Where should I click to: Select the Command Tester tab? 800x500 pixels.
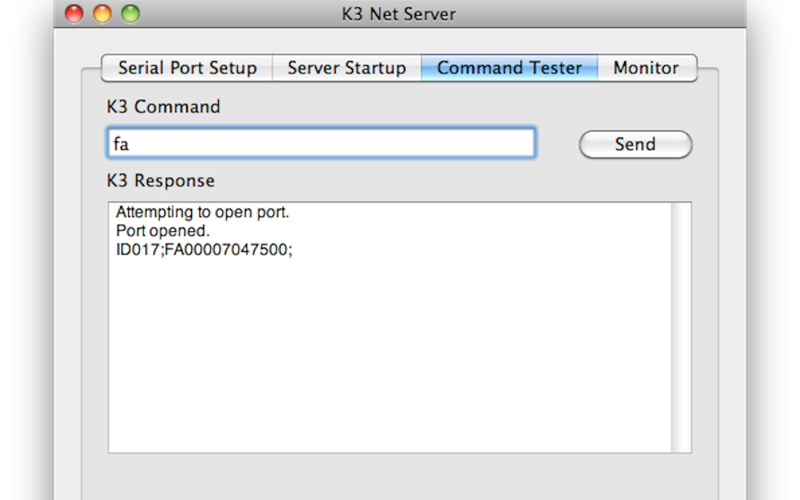pyautogui.click(x=509, y=68)
